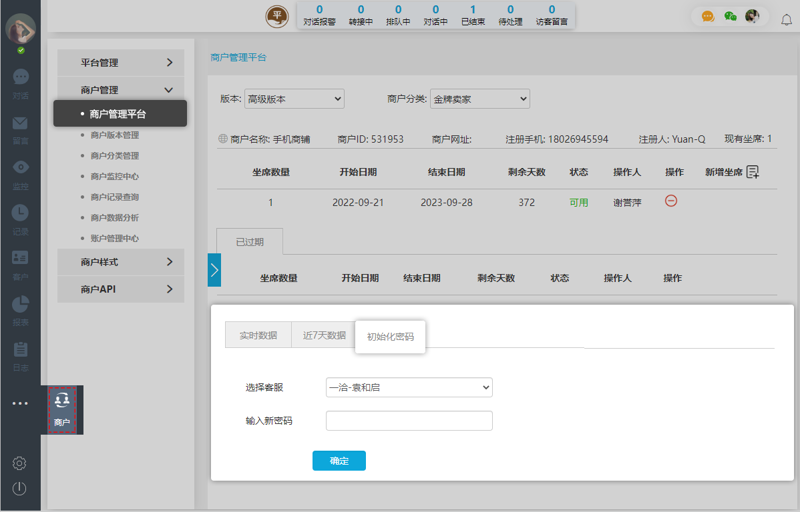Select 账户管理中心 menu item
Viewport: 800px width, 512px height.
[x=115, y=238]
